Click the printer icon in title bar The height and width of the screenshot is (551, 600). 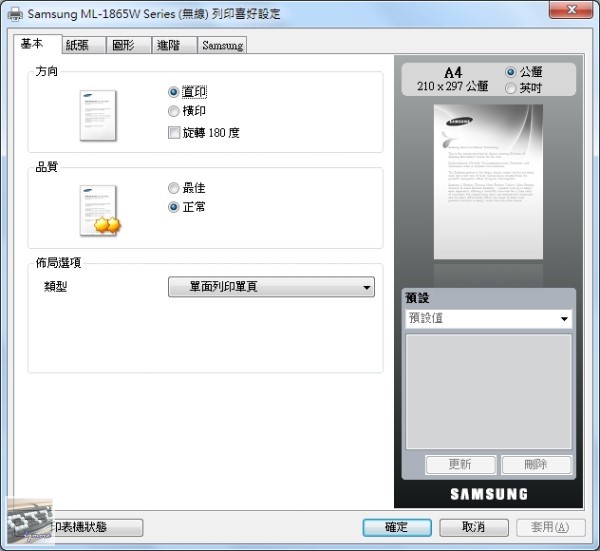(x=15, y=14)
